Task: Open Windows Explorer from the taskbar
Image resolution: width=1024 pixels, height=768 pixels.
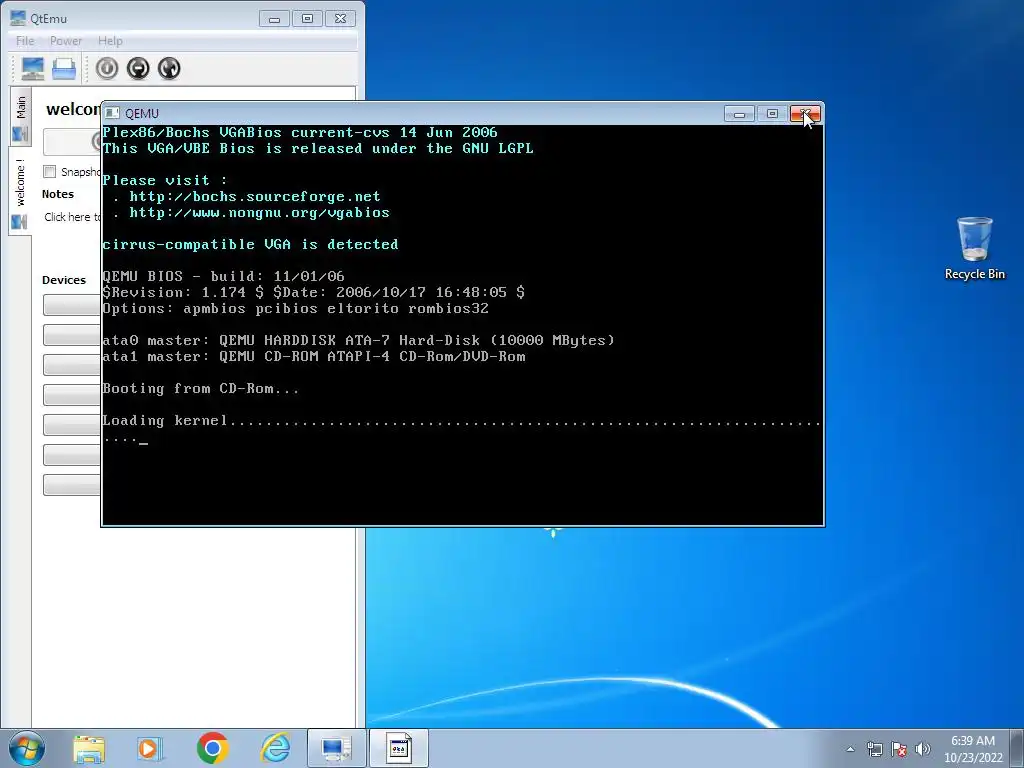Action: pos(89,748)
